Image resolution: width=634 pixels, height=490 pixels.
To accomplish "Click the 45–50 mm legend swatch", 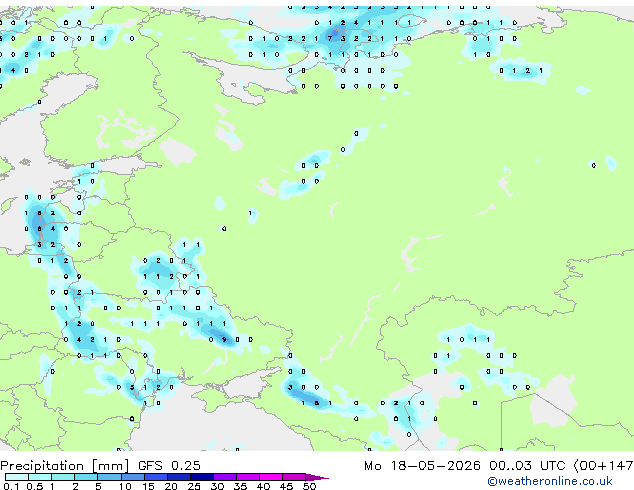I will pos(294,477).
